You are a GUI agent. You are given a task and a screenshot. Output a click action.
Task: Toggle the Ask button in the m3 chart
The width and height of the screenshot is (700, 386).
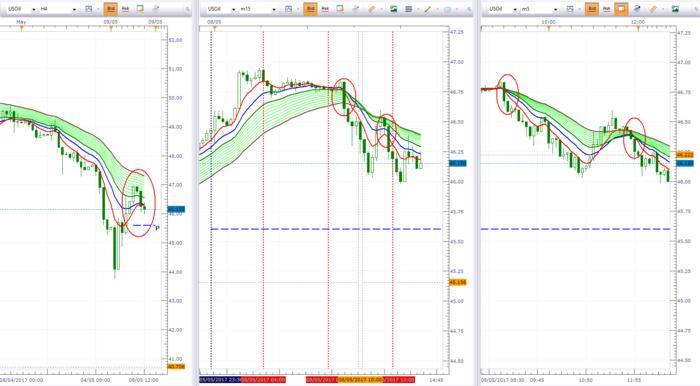click(x=607, y=9)
